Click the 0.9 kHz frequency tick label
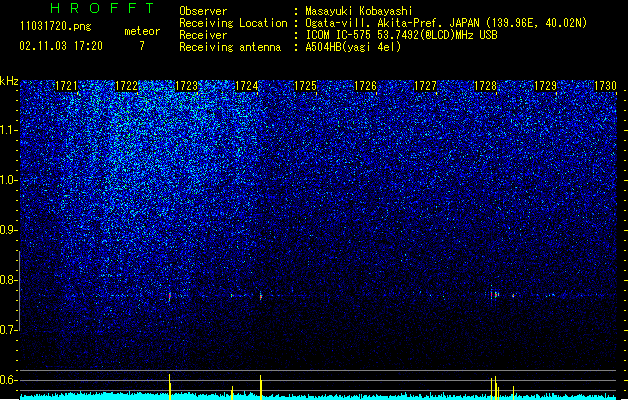Image resolution: width=629 pixels, height=400 pixels. pos(9,230)
